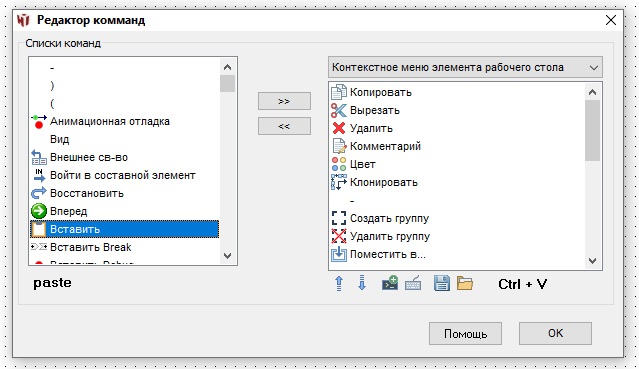
Task: Select Вставить Break in the command list
Action: [90, 247]
